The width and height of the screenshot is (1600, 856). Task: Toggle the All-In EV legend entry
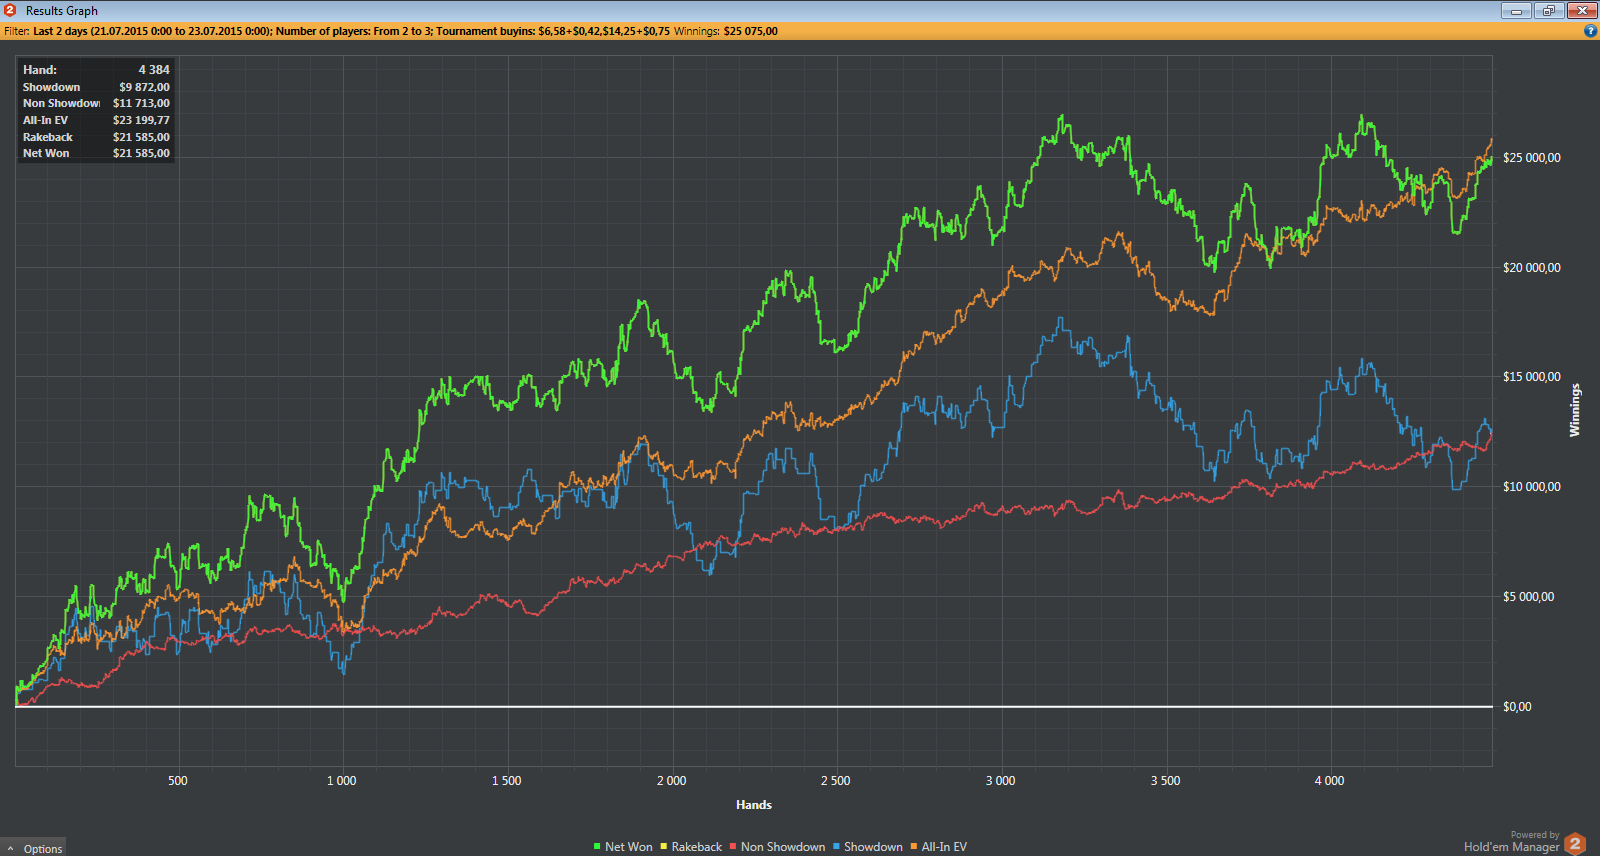point(944,847)
